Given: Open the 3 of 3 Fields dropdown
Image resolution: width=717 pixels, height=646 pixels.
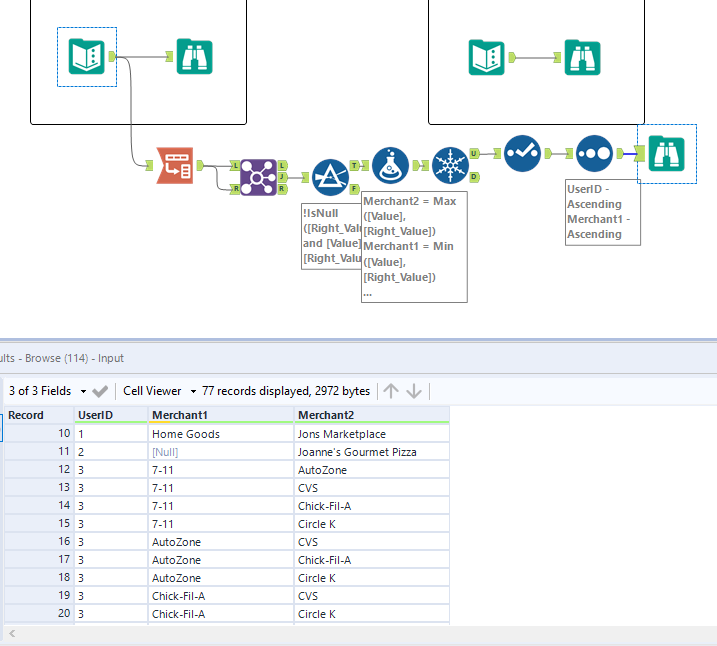Looking at the screenshot, I should pos(48,391).
